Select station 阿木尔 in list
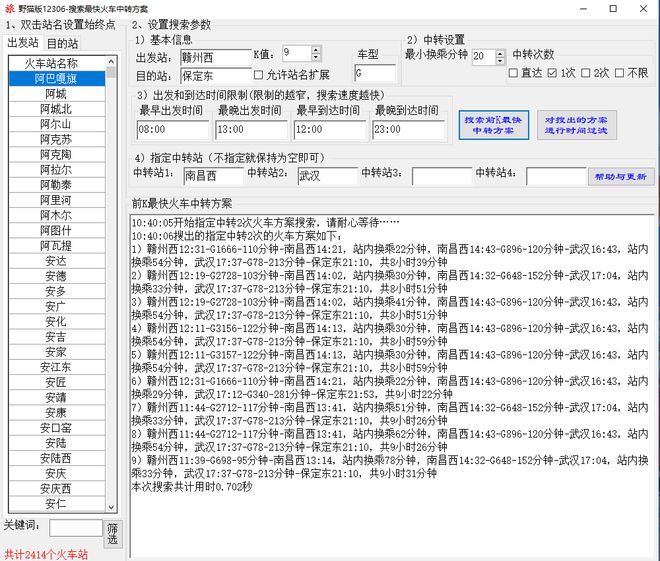Image resolution: width=660 pixels, height=561 pixels. point(57,215)
